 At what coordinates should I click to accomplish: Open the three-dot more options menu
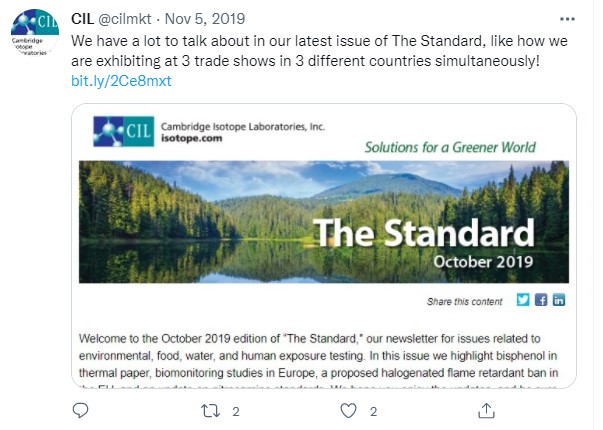(569, 18)
